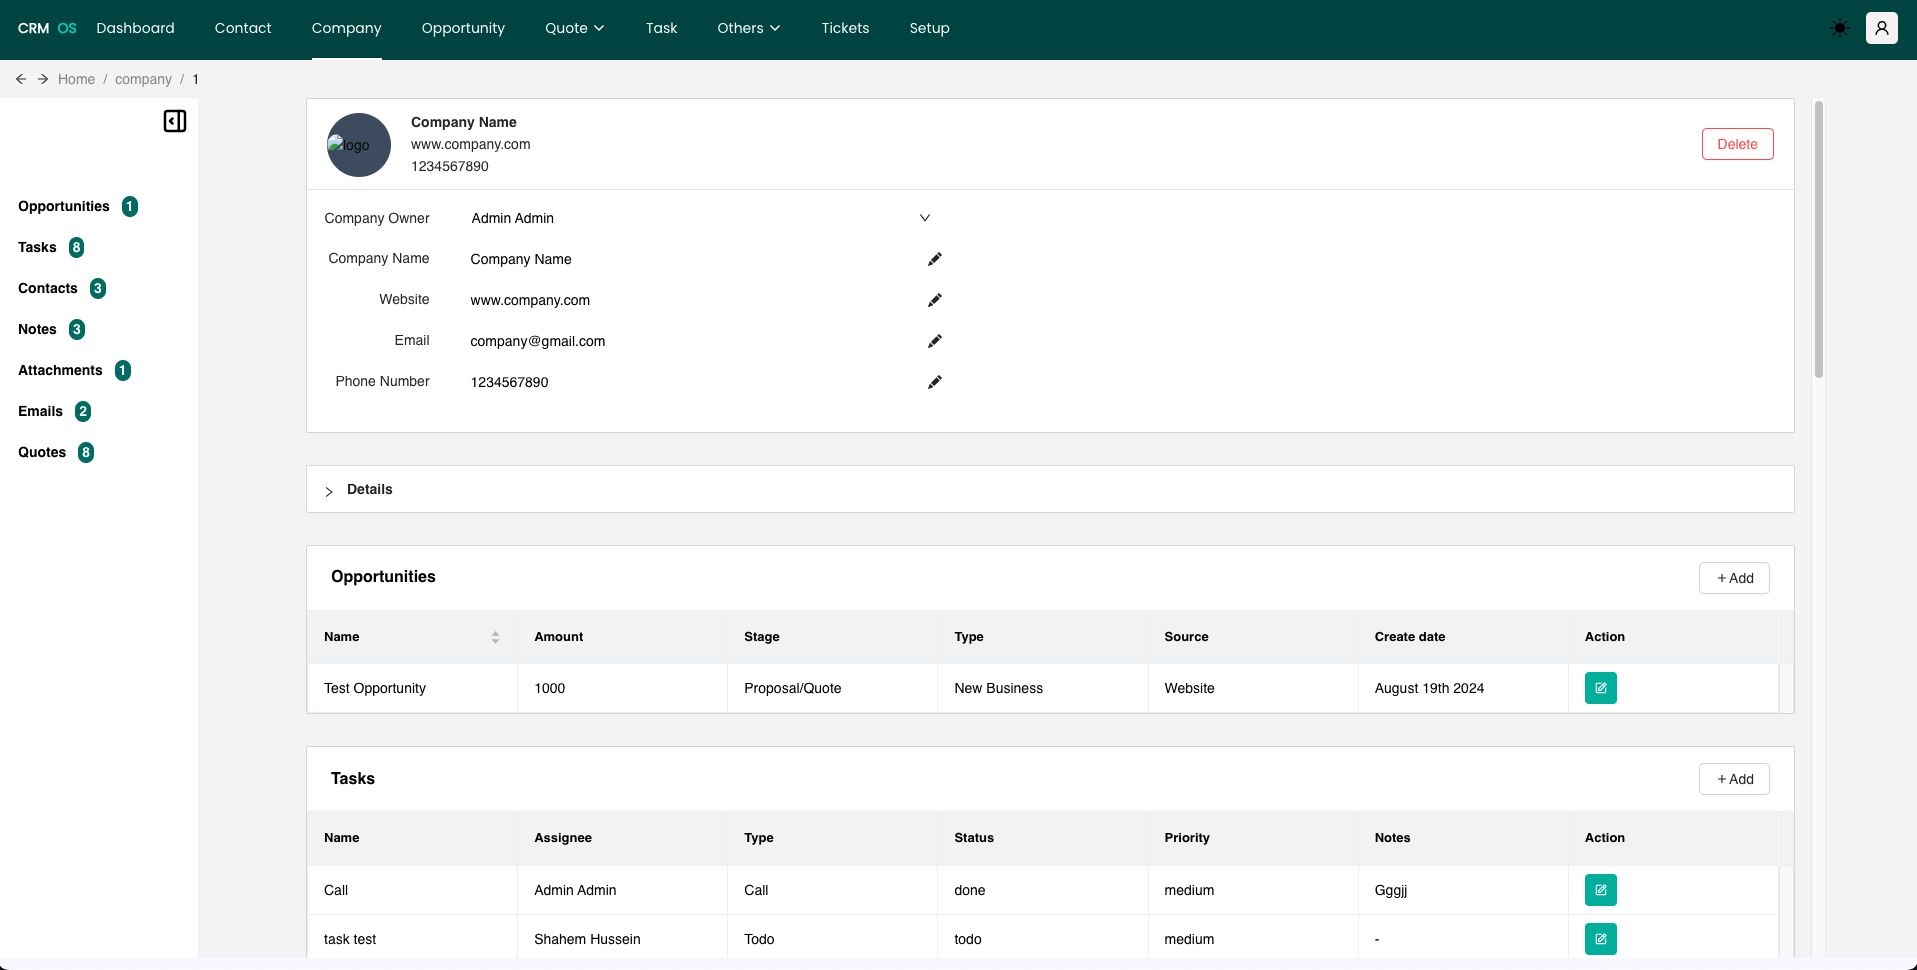Expand the Others navigation menu
This screenshot has width=1917, height=970.
tap(747, 28)
